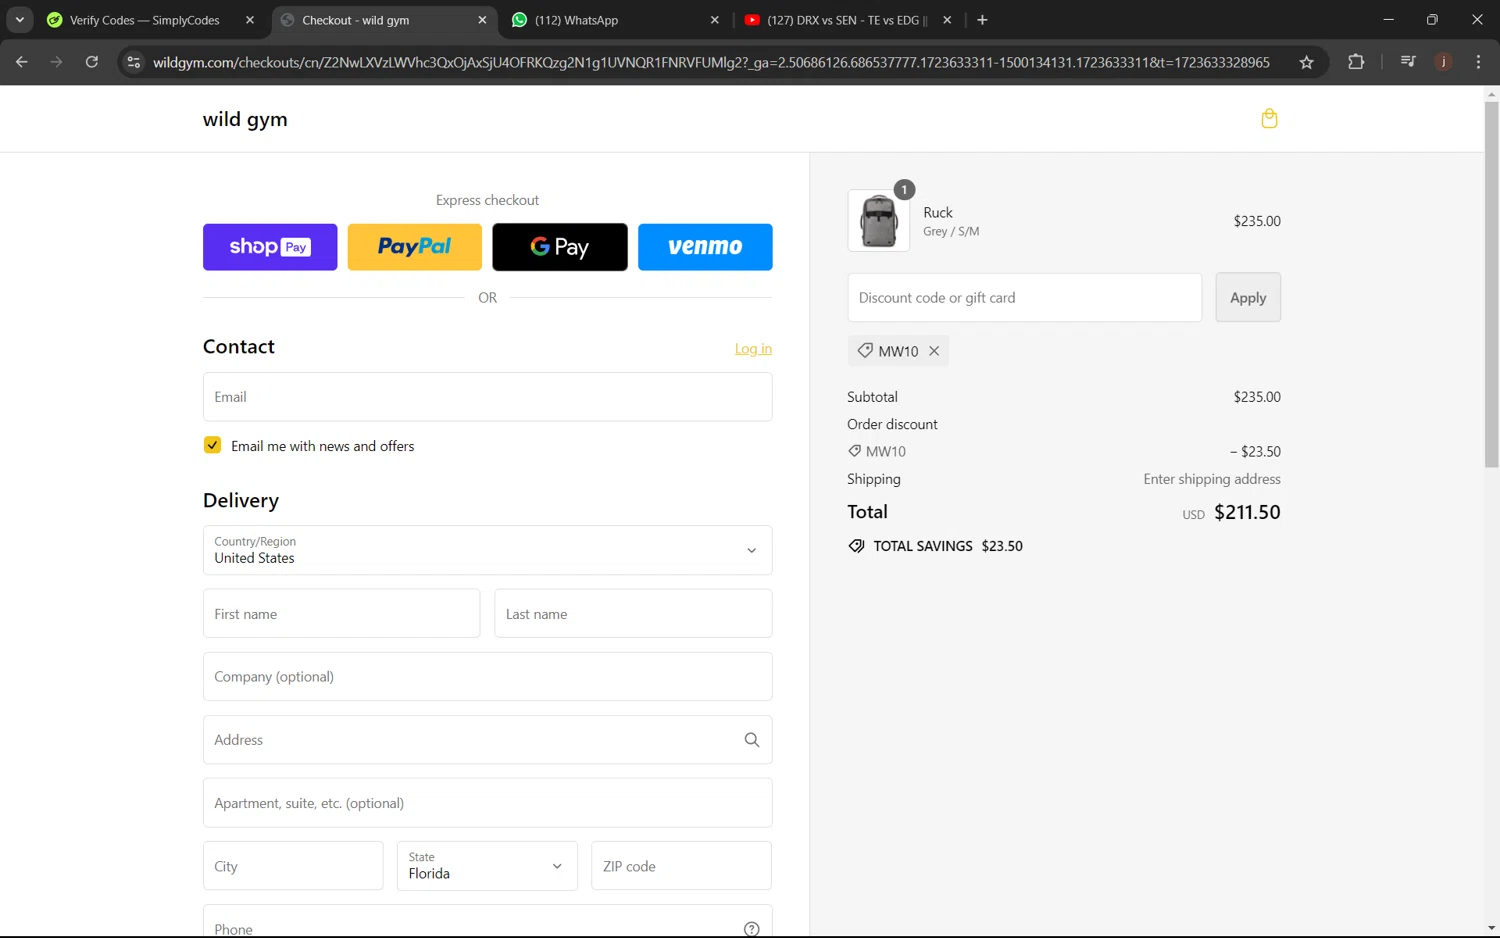This screenshot has width=1500, height=938.
Task: Close the Verify Codes tab
Action: coord(250,20)
